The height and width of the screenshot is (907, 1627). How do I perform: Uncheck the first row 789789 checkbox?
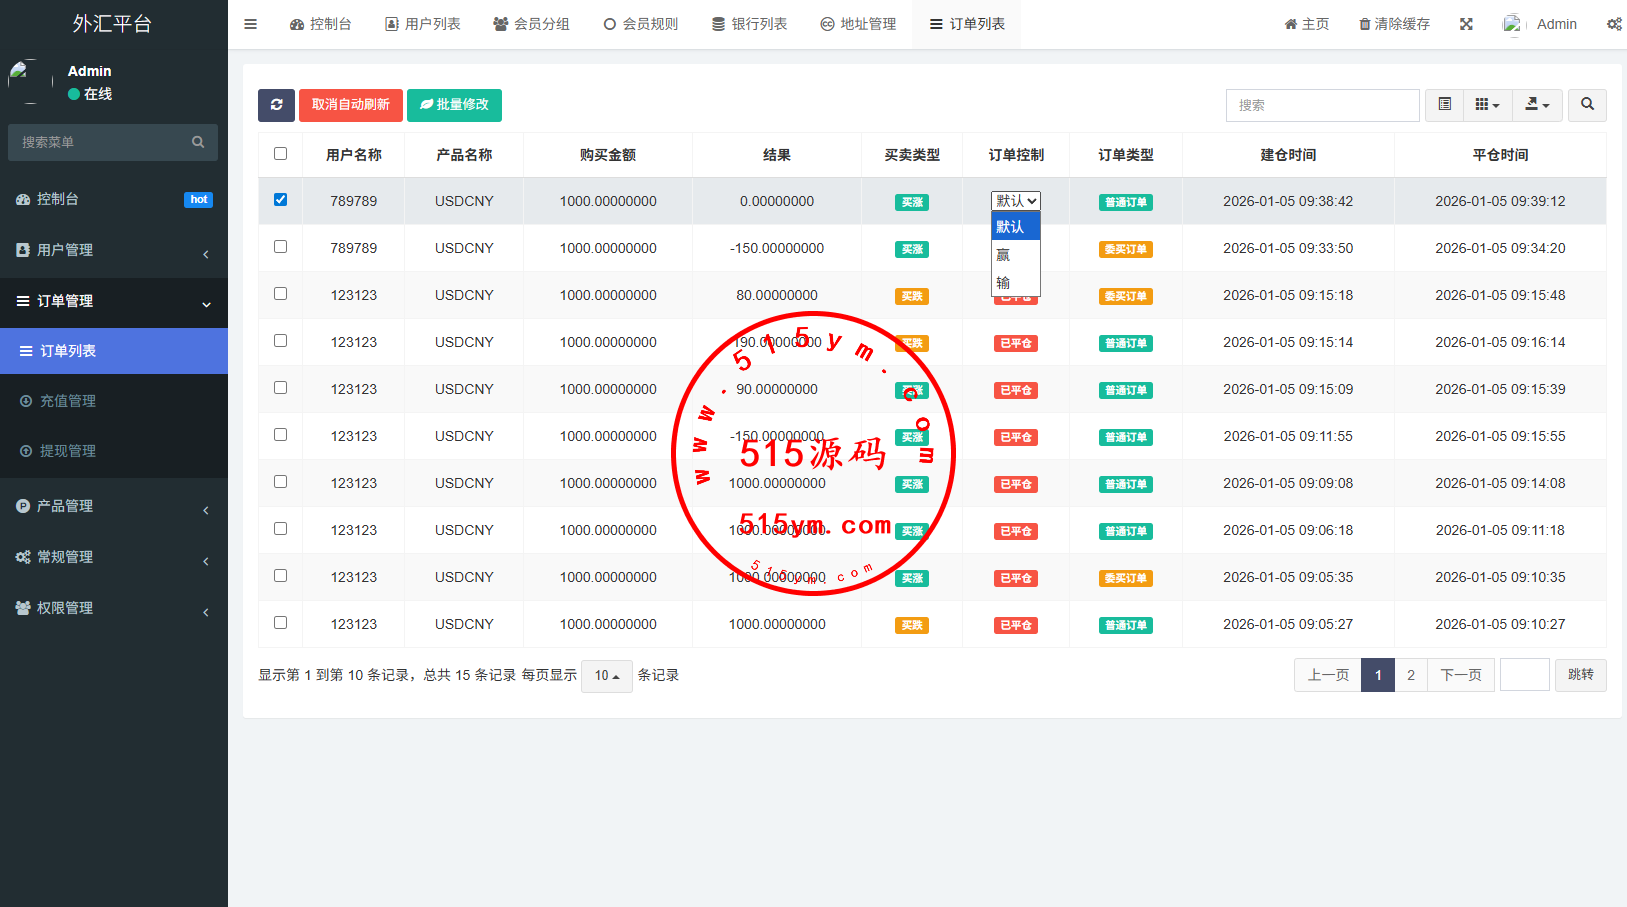tap(280, 200)
